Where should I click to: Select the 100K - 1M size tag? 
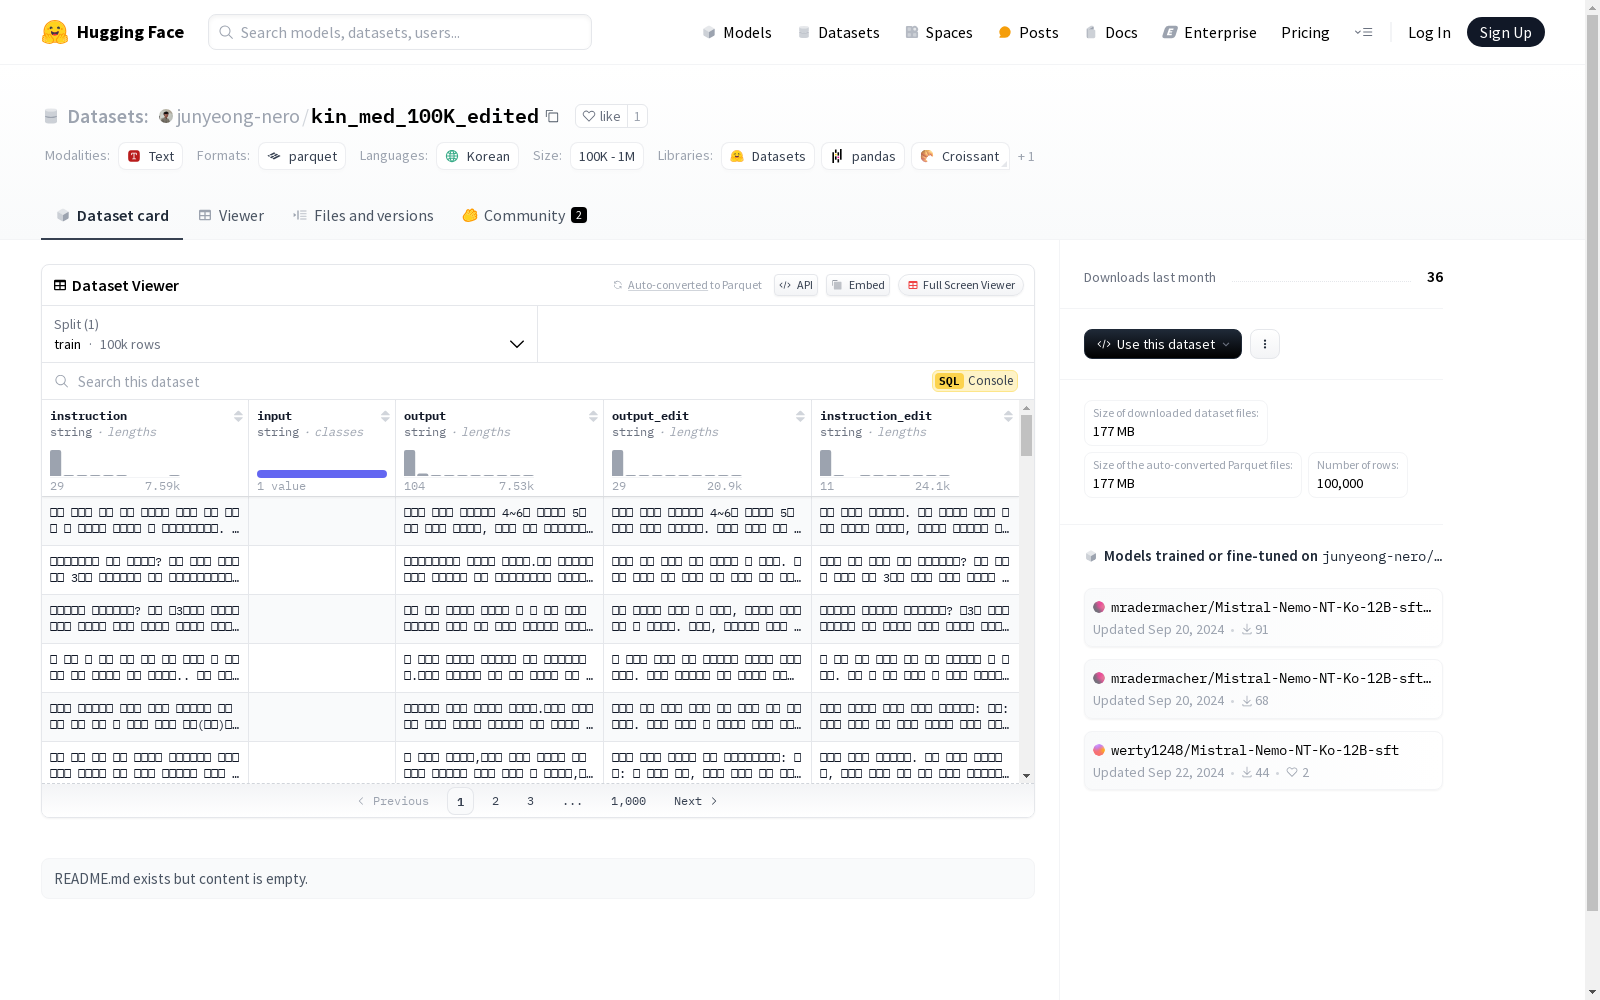tap(607, 156)
